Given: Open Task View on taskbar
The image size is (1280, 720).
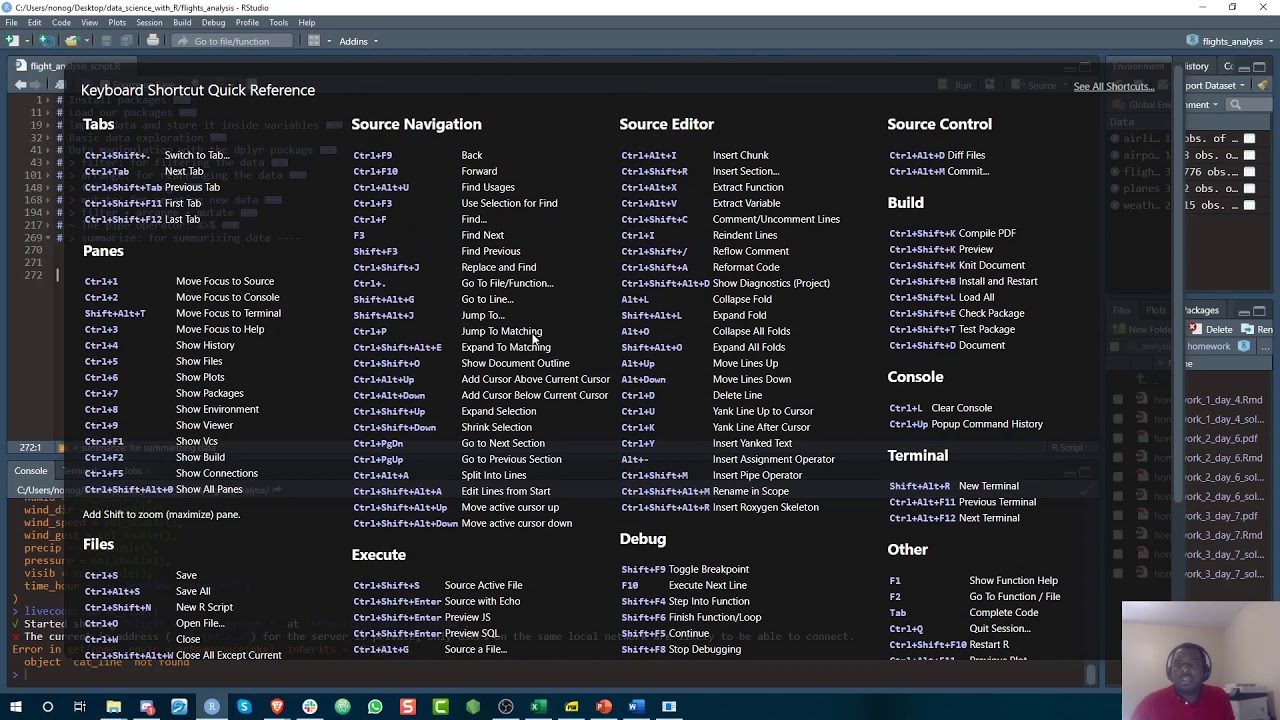Looking at the screenshot, I should coord(80,707).
